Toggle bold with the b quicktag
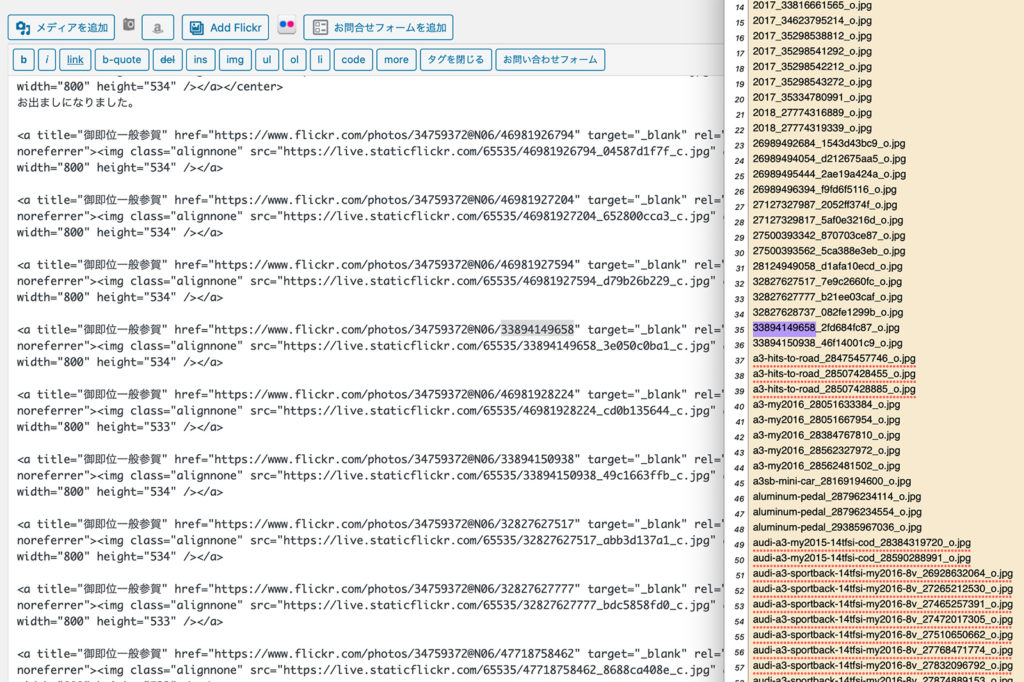 (x=24, y=60)
